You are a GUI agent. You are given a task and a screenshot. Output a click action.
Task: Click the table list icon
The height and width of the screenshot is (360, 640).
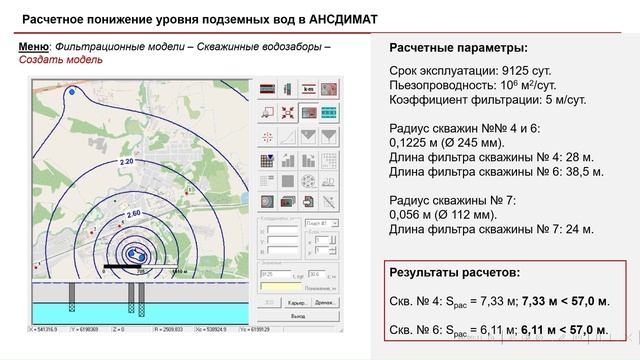pyautogui.click(x=267, y=181)
